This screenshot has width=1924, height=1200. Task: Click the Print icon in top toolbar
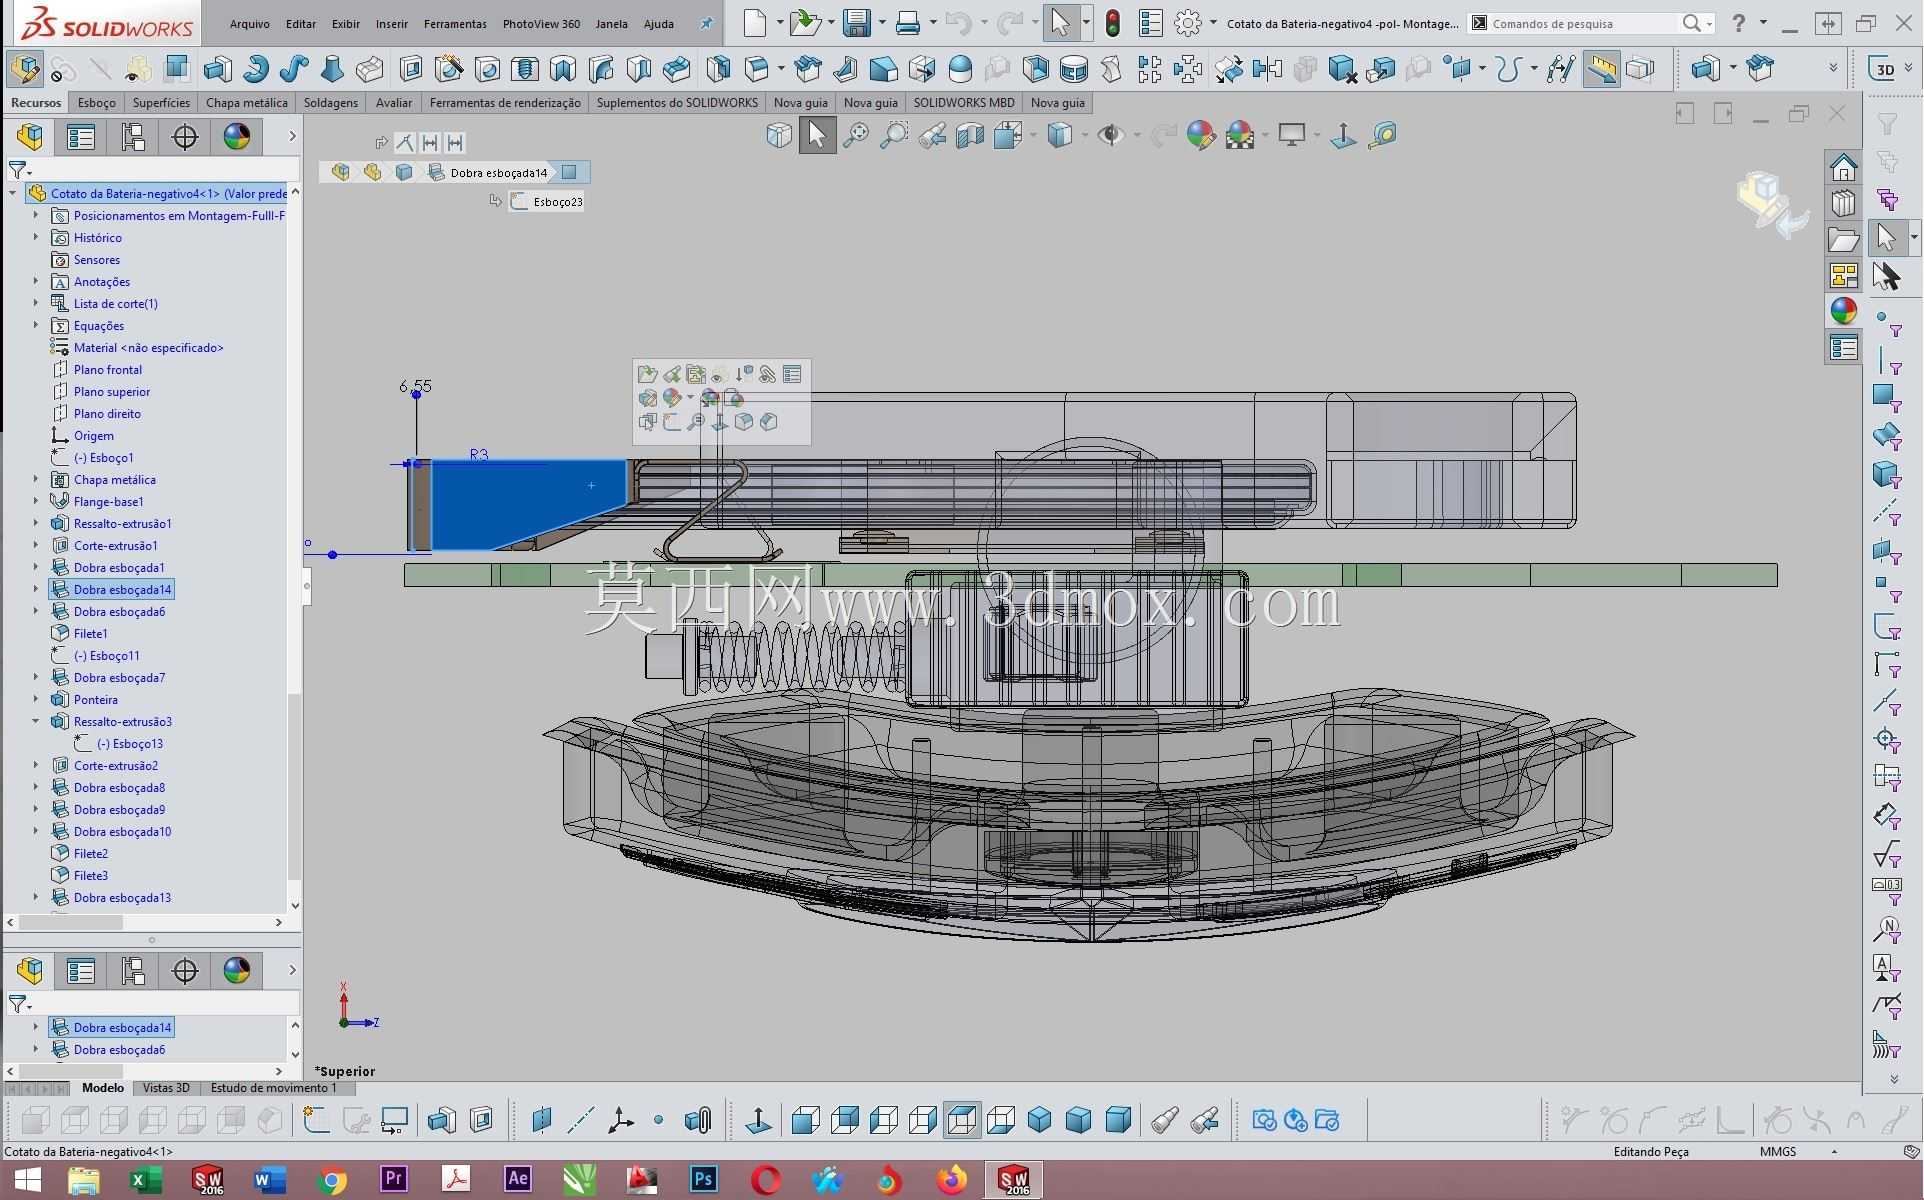tap(908, 23)
